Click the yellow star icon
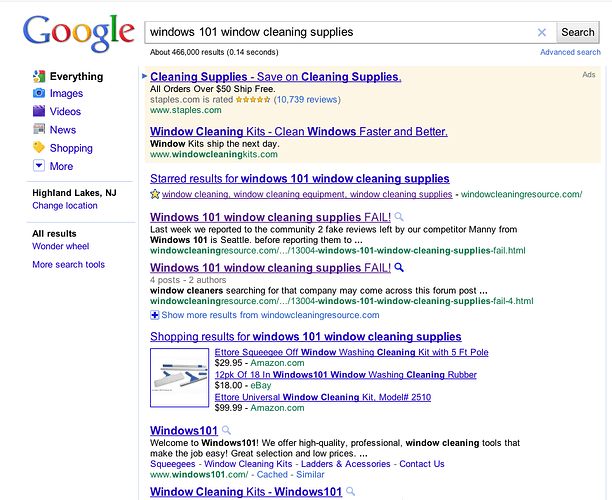 (155, 194)
